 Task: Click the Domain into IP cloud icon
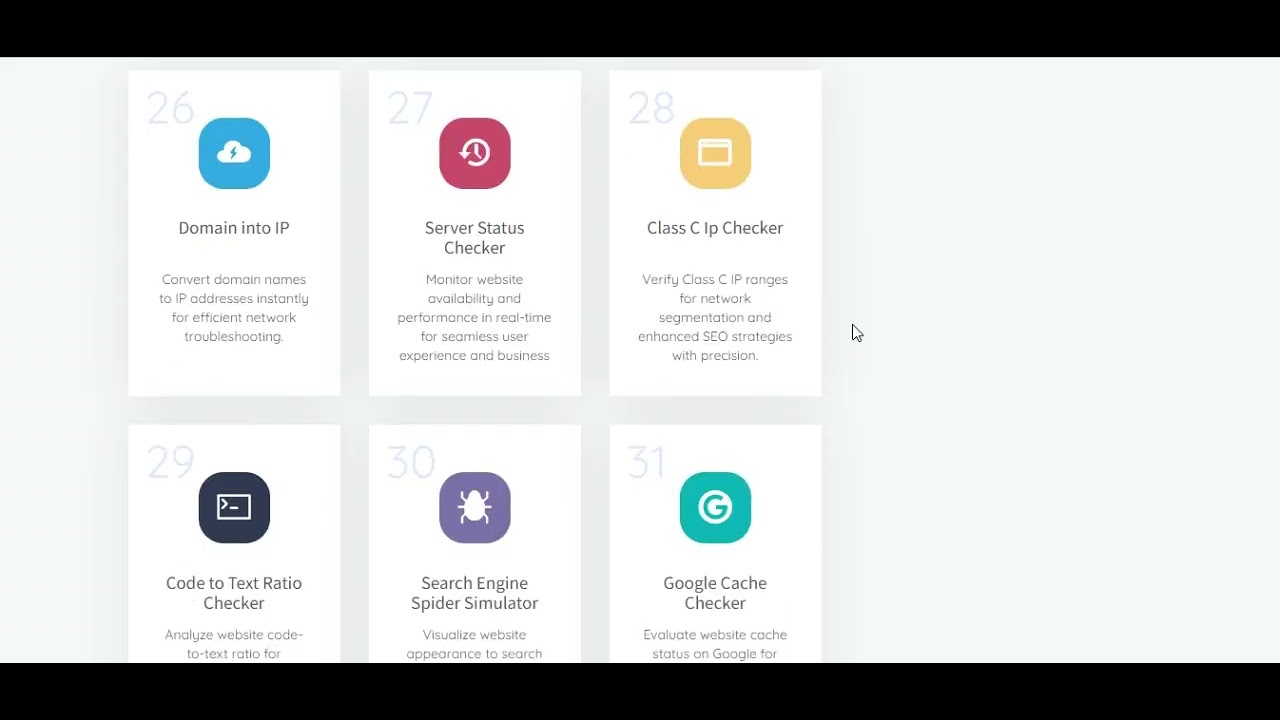pos(234,153)
